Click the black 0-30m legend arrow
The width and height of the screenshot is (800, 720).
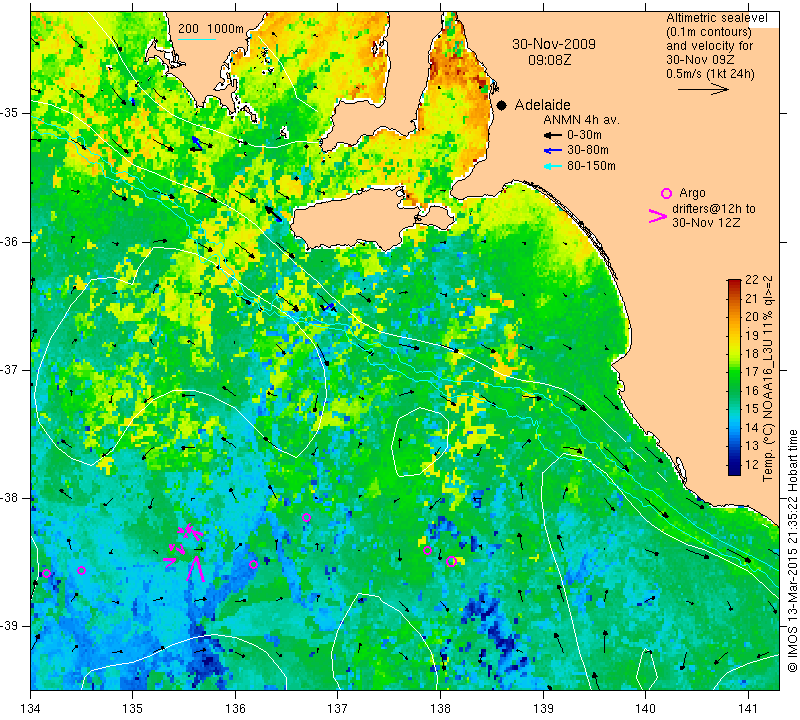click(553, 135)
